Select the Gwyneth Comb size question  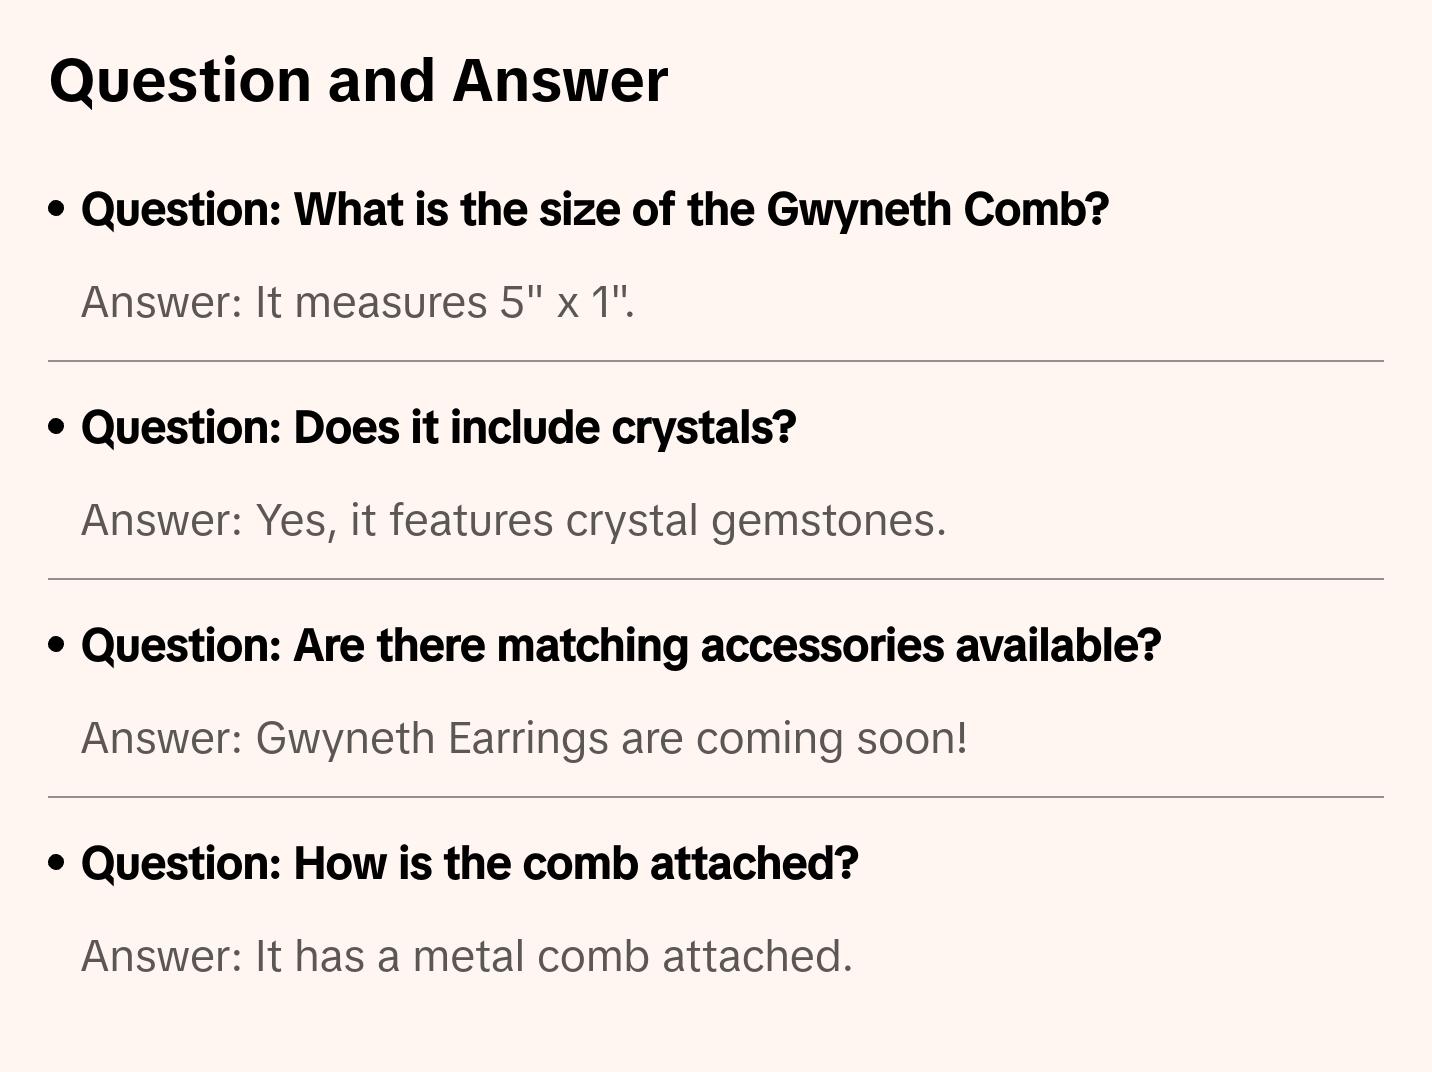point(594,210)
